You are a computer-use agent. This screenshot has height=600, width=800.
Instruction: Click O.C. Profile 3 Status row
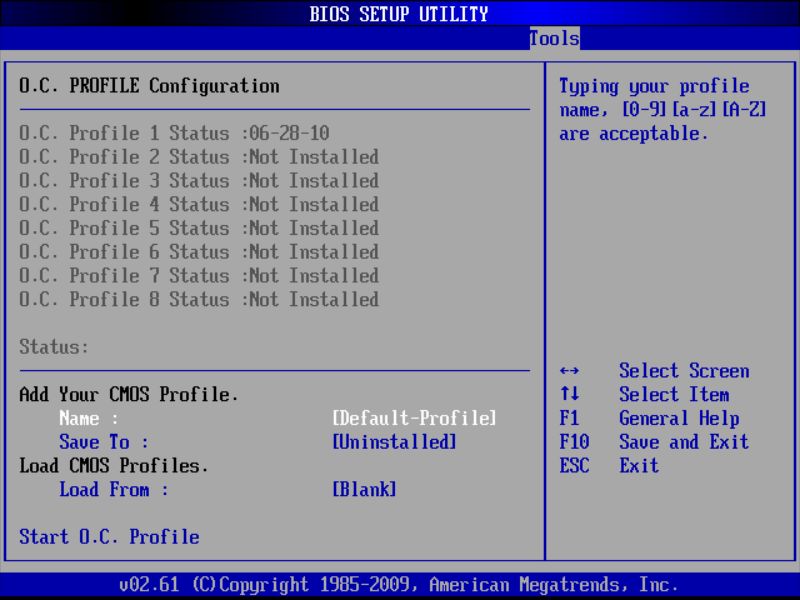tap(199, 181)
